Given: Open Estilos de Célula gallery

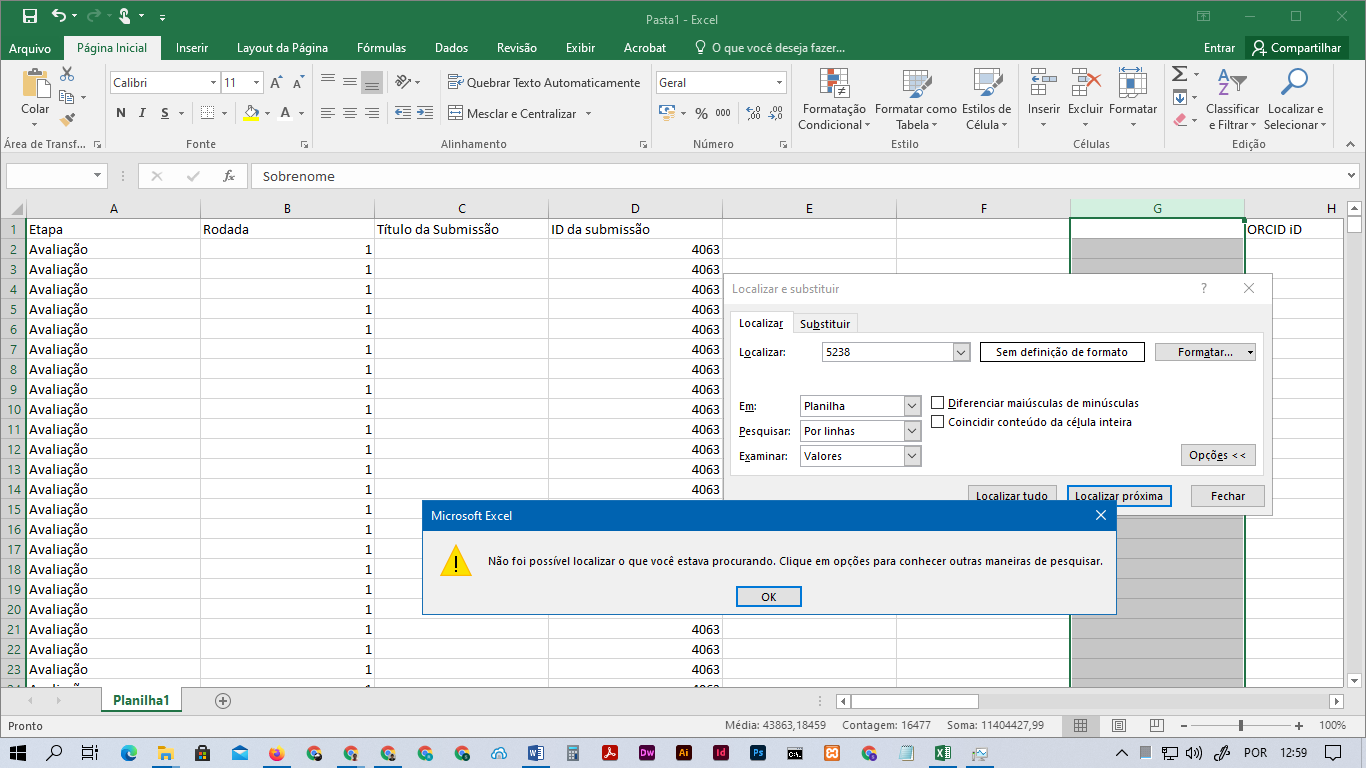Looking at the screenshot, I should (987, 100).
